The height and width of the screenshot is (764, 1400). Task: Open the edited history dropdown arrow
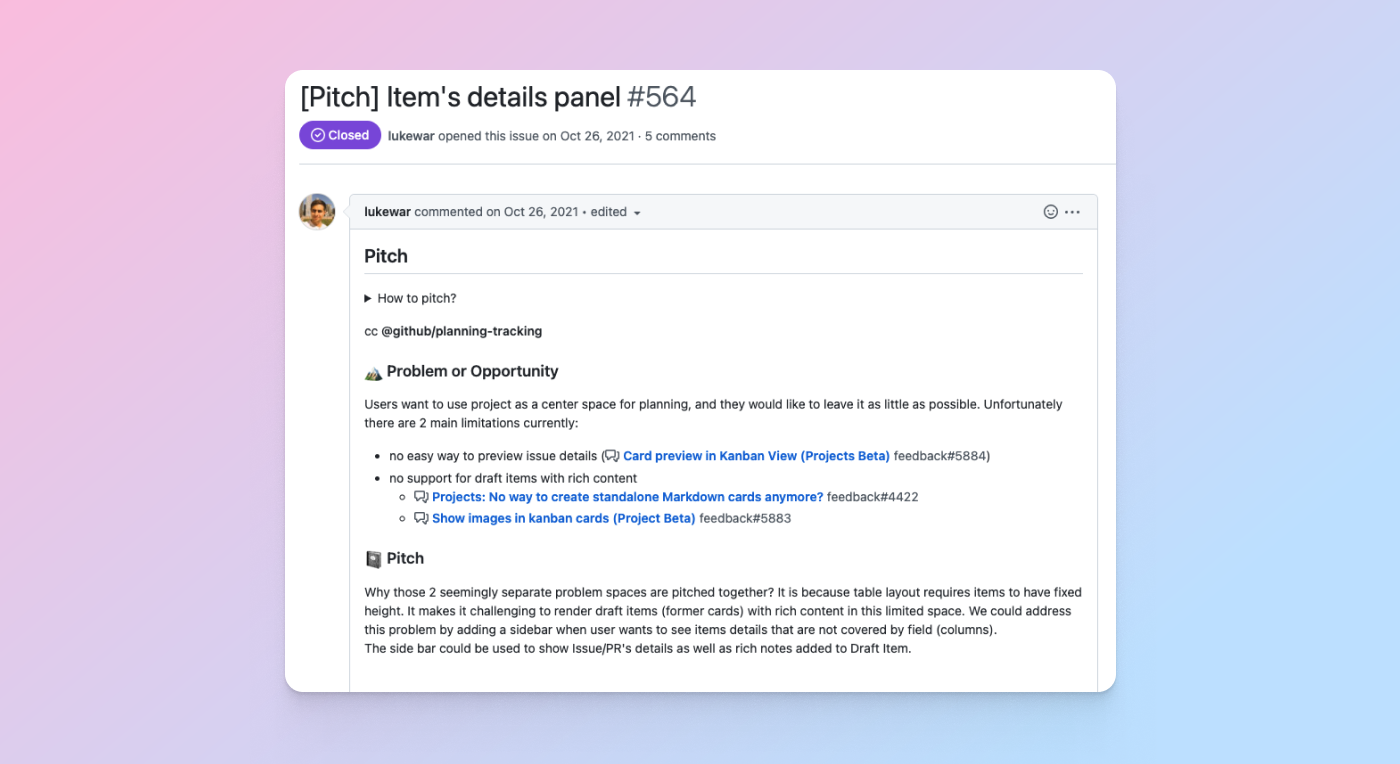coord(637,213)
